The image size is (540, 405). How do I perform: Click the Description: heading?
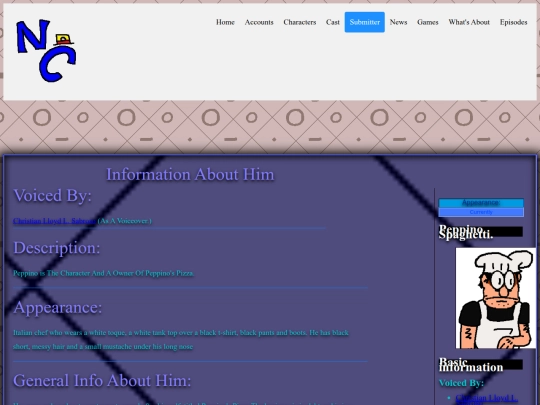pos(57,248)
